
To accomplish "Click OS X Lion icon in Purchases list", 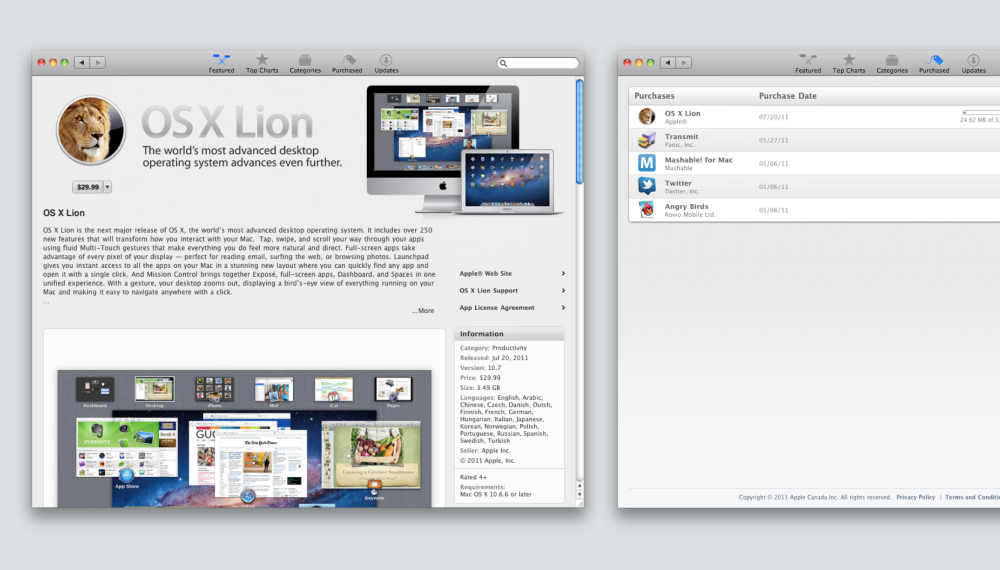I will (647, 116).
